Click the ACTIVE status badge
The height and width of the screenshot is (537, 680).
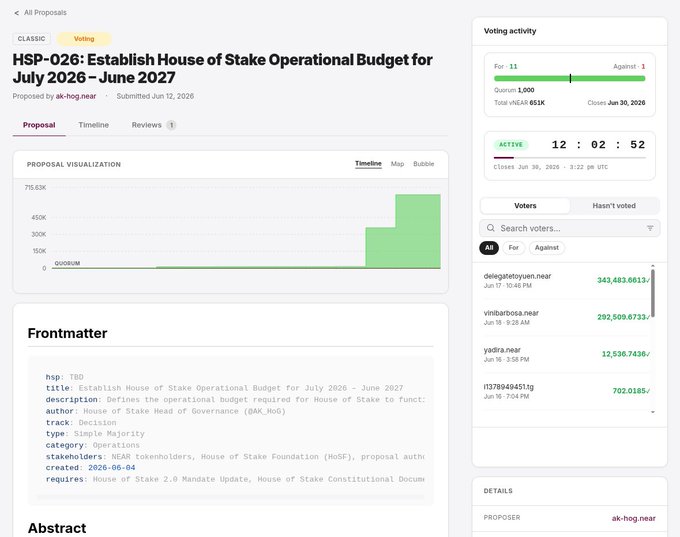click(511, 145)
